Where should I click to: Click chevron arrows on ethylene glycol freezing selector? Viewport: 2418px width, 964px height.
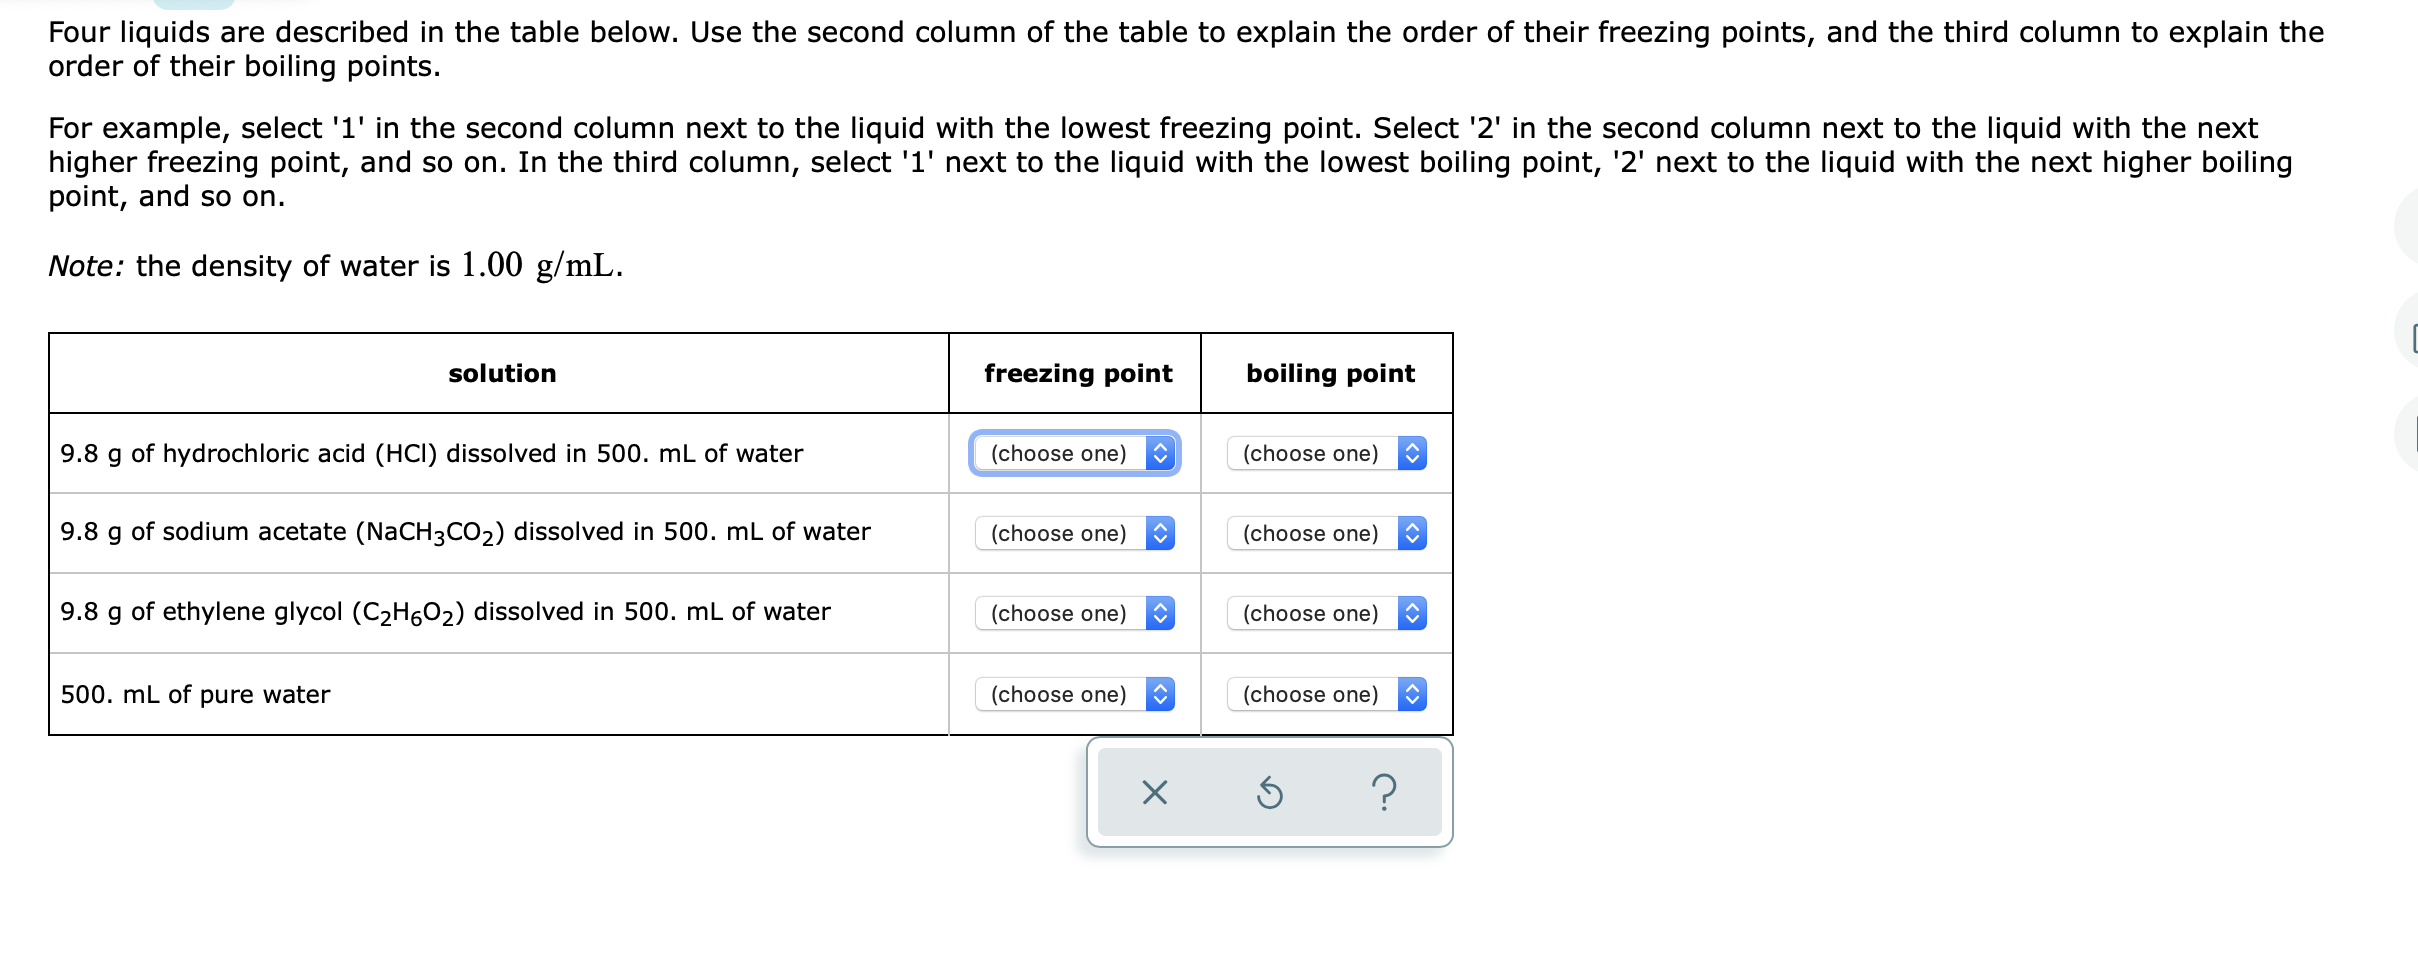[1160, 613]
